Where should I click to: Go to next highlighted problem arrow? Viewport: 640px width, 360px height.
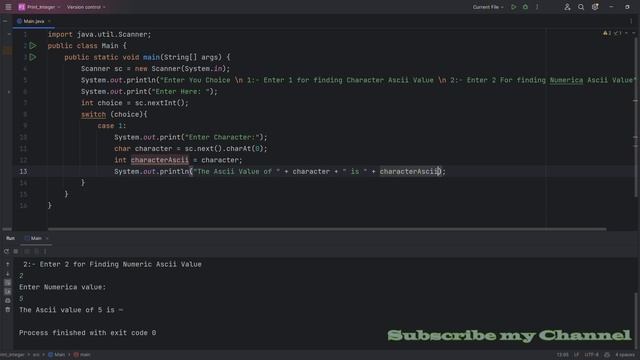point(634,33)
